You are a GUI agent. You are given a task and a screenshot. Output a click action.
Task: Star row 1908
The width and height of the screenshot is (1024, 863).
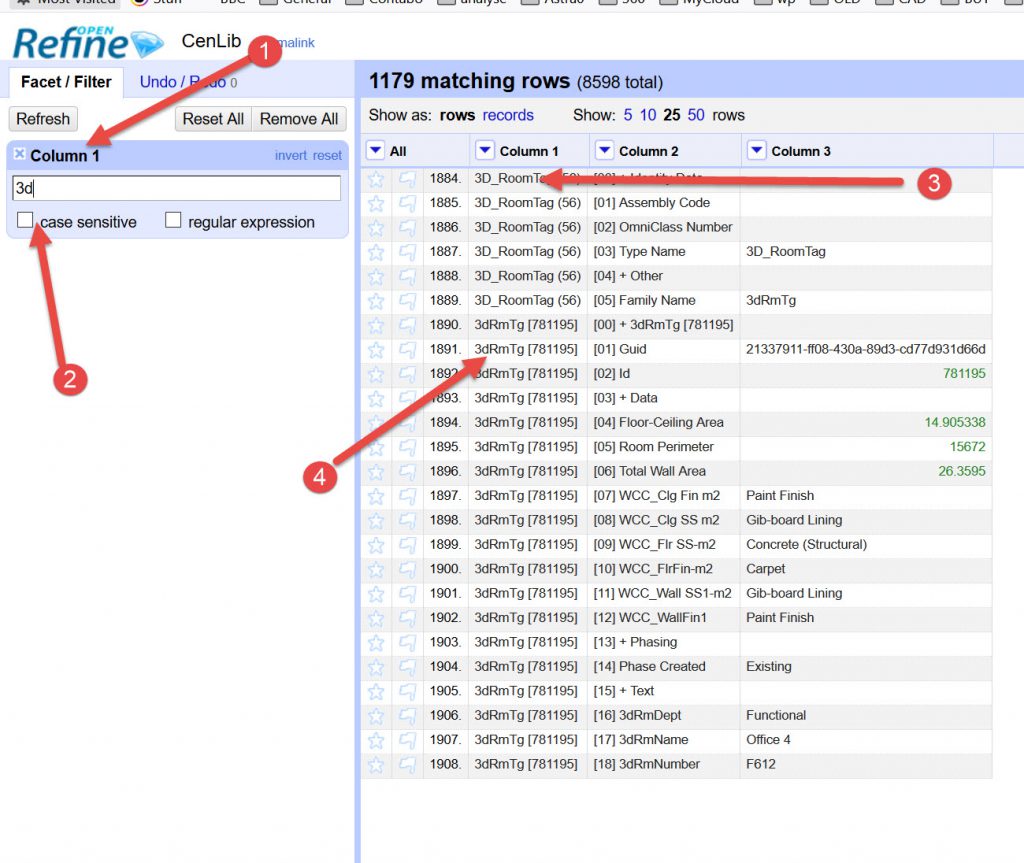[376, 765]
